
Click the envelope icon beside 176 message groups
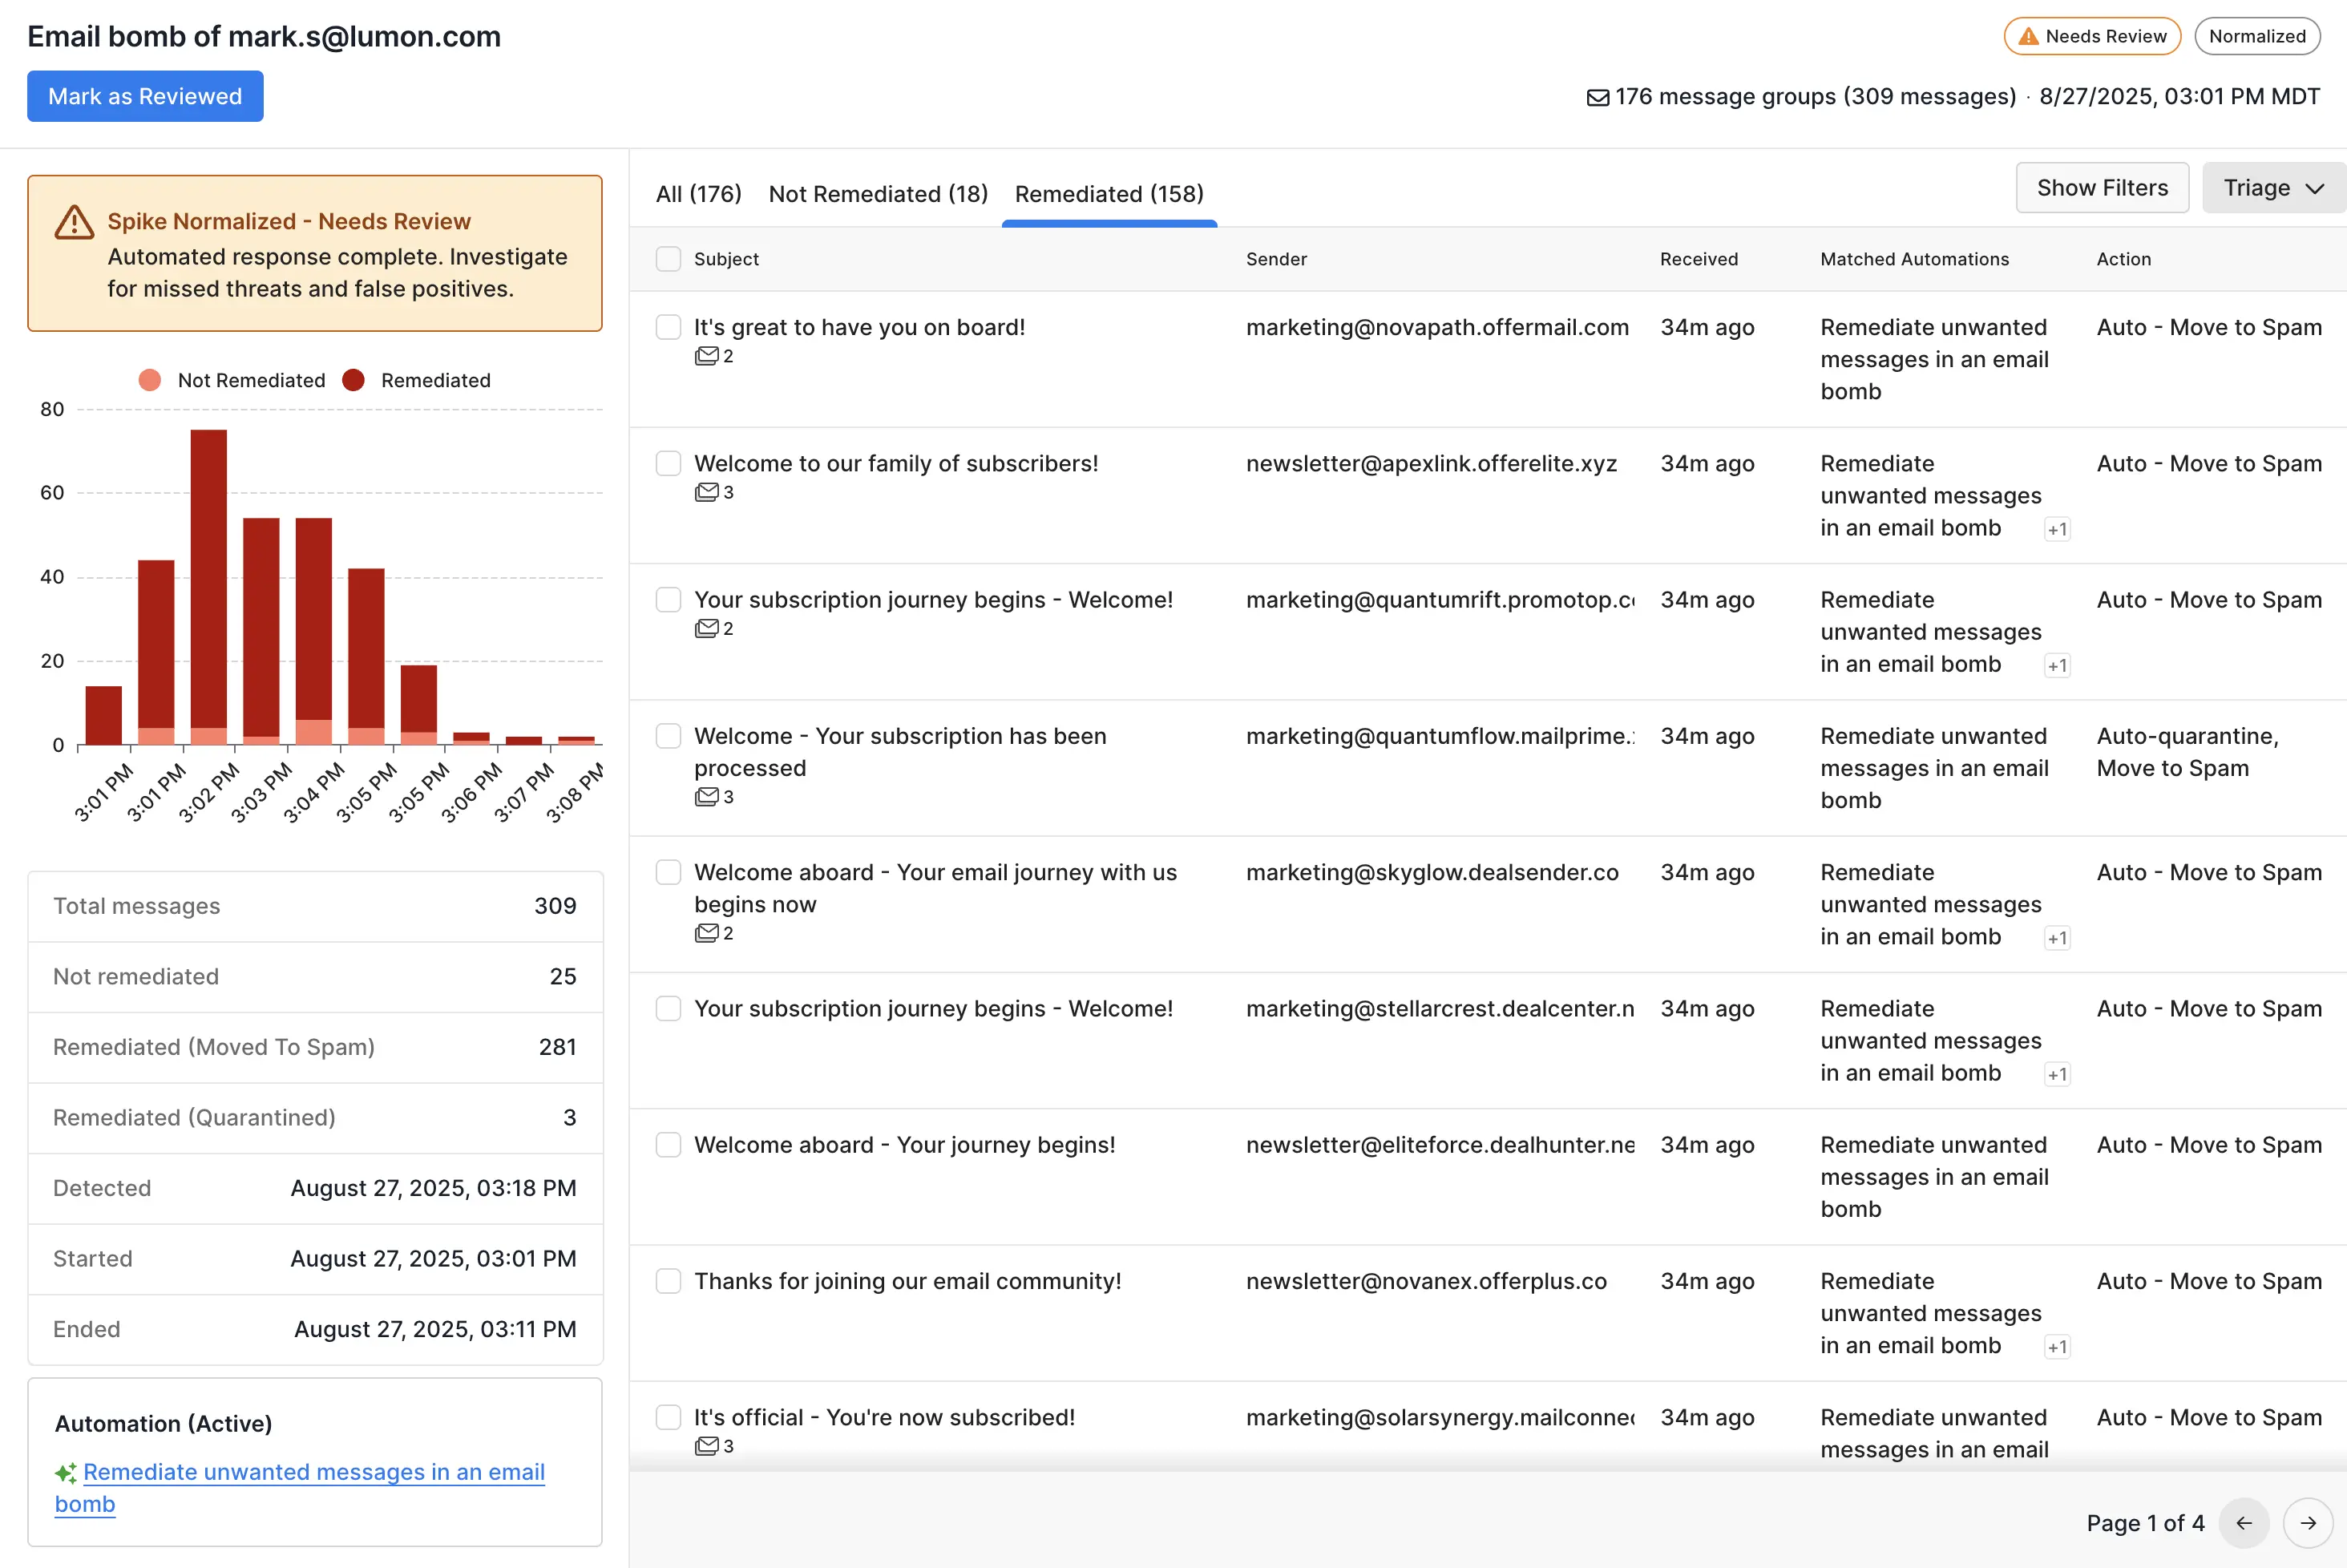tap(1598, 97)
